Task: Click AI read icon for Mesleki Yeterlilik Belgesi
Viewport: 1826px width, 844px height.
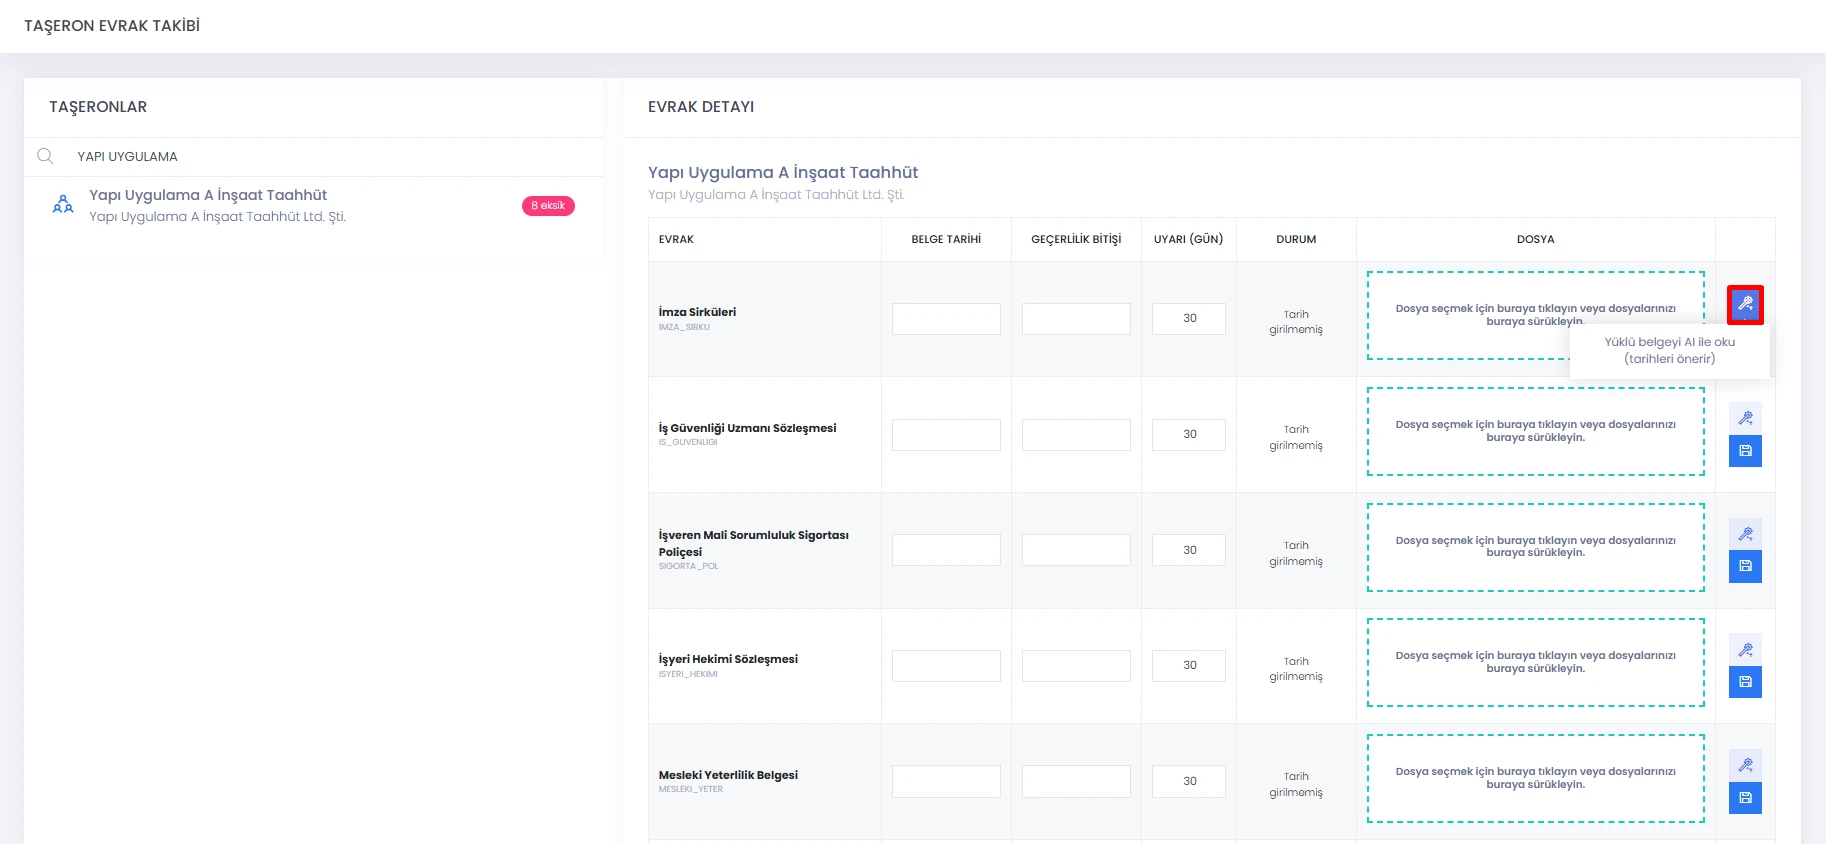Action: [1745, 765]
